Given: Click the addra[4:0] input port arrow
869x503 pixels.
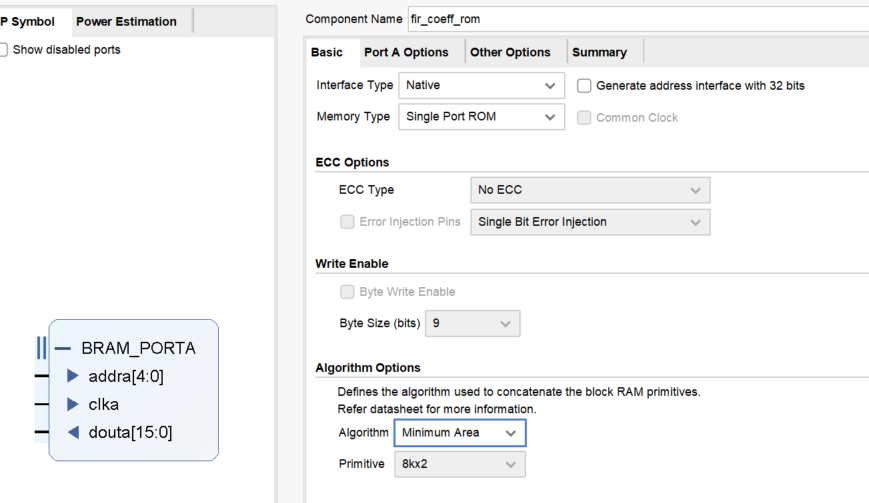Looking at the screenshot, I should pos(73,376).
